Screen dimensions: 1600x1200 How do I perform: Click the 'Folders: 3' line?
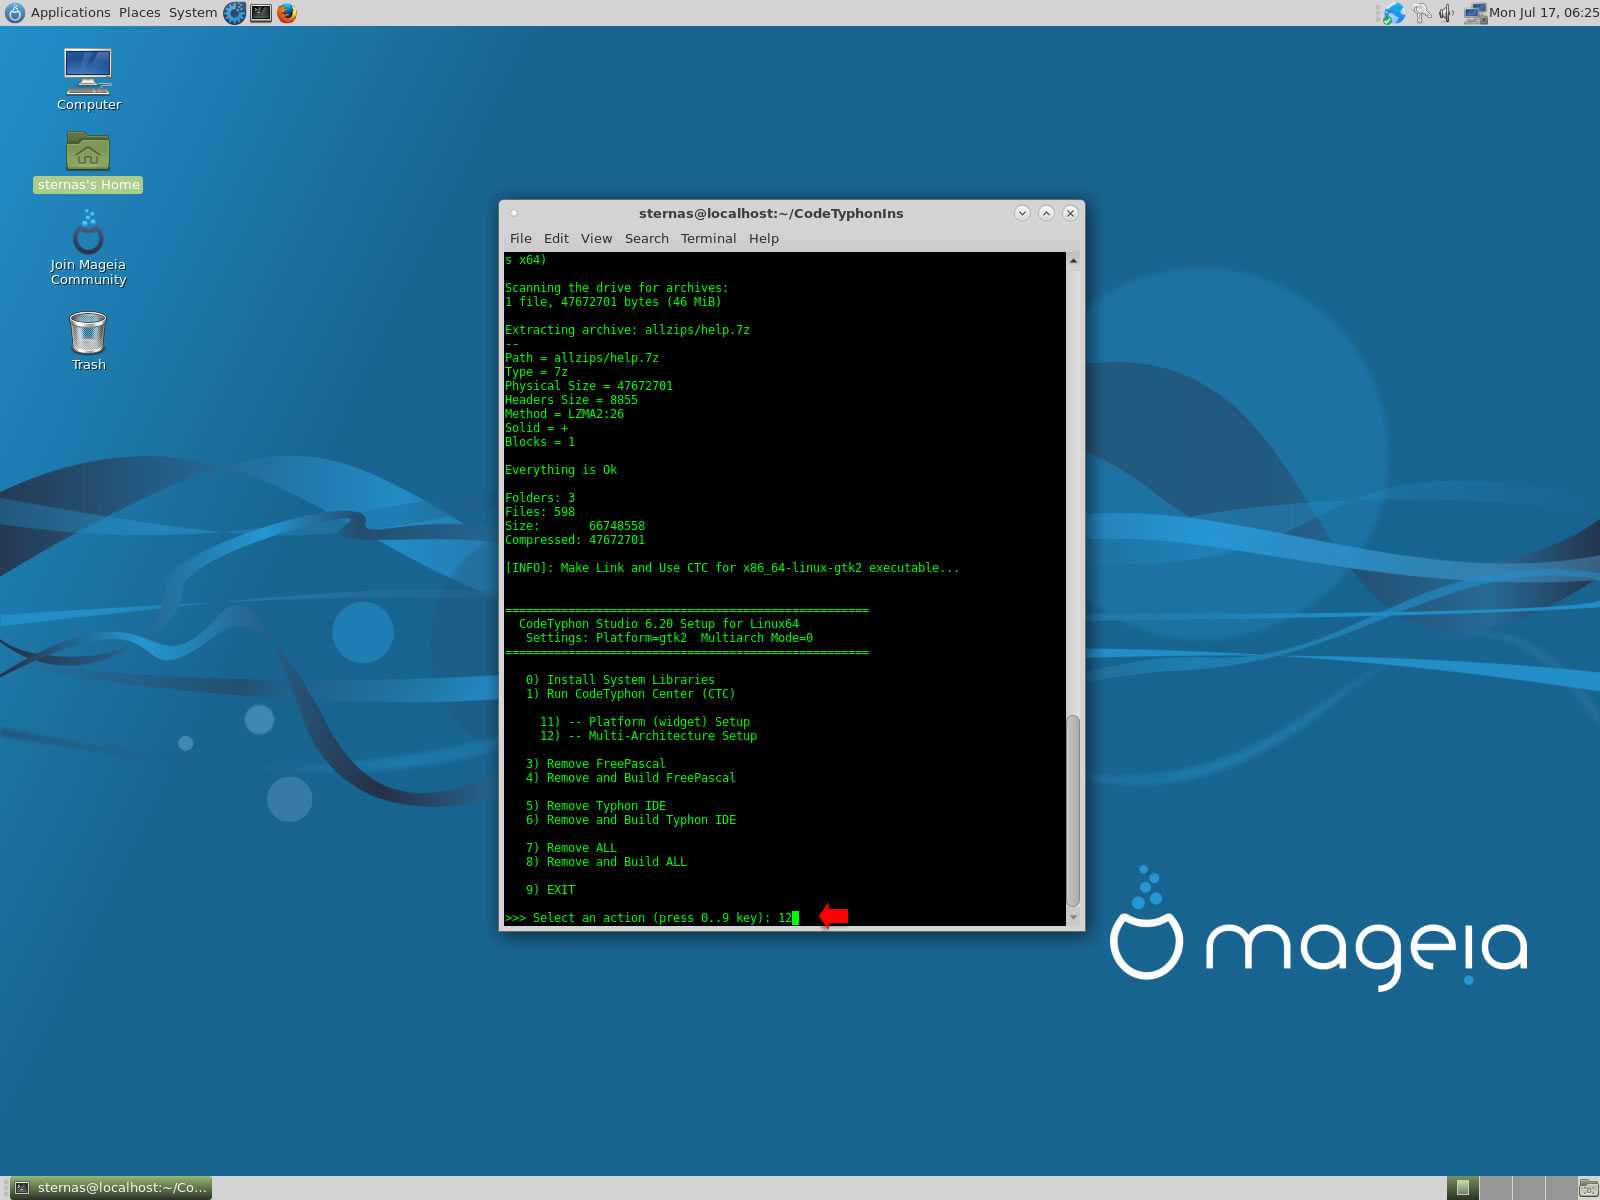[x=540, y=498]
